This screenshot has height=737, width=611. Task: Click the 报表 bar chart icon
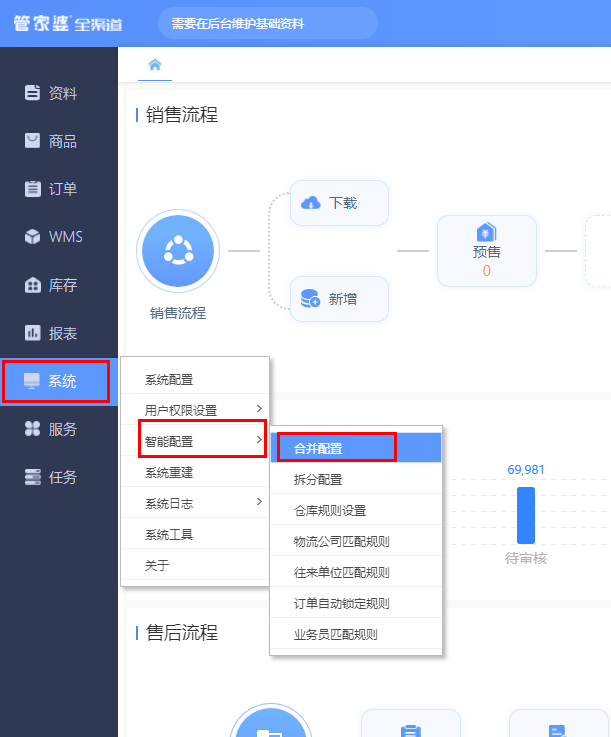[x=32, y=333]
